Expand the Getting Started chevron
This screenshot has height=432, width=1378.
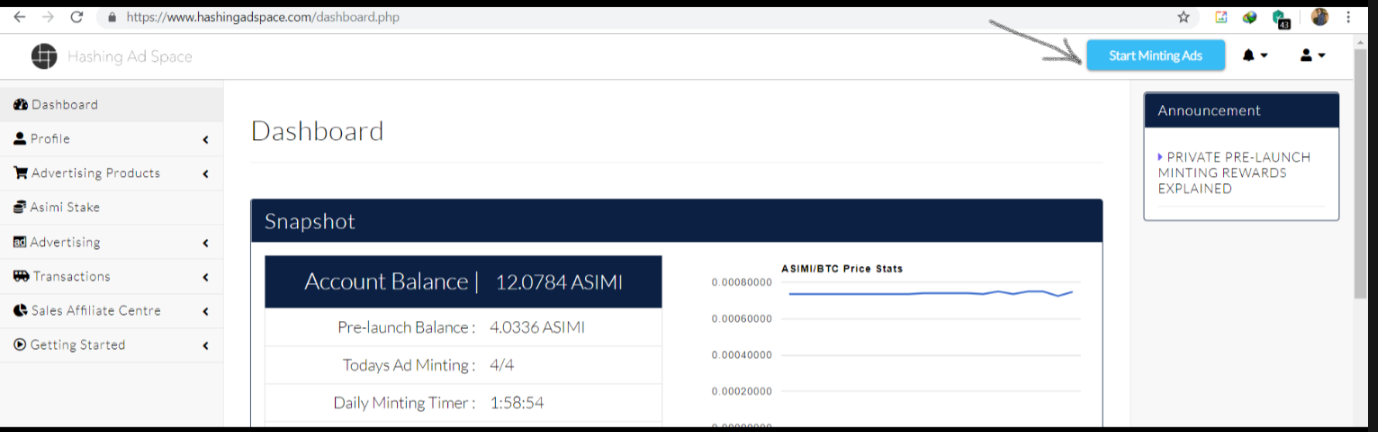[205, 346]
